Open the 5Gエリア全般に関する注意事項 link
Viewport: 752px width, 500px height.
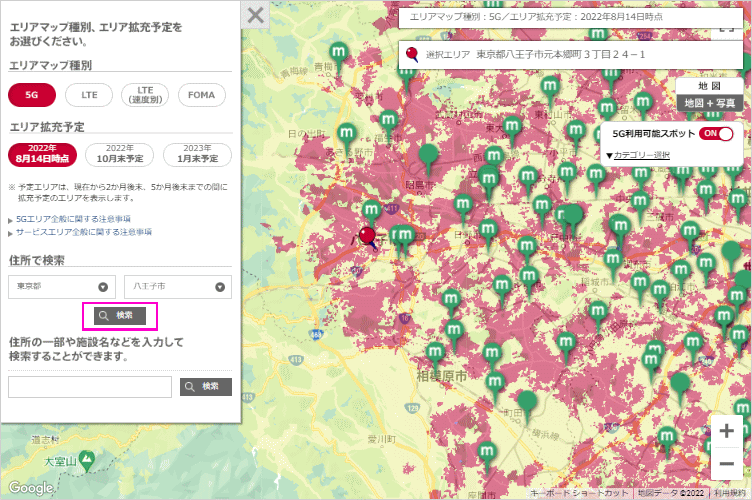tap(73, 219)
